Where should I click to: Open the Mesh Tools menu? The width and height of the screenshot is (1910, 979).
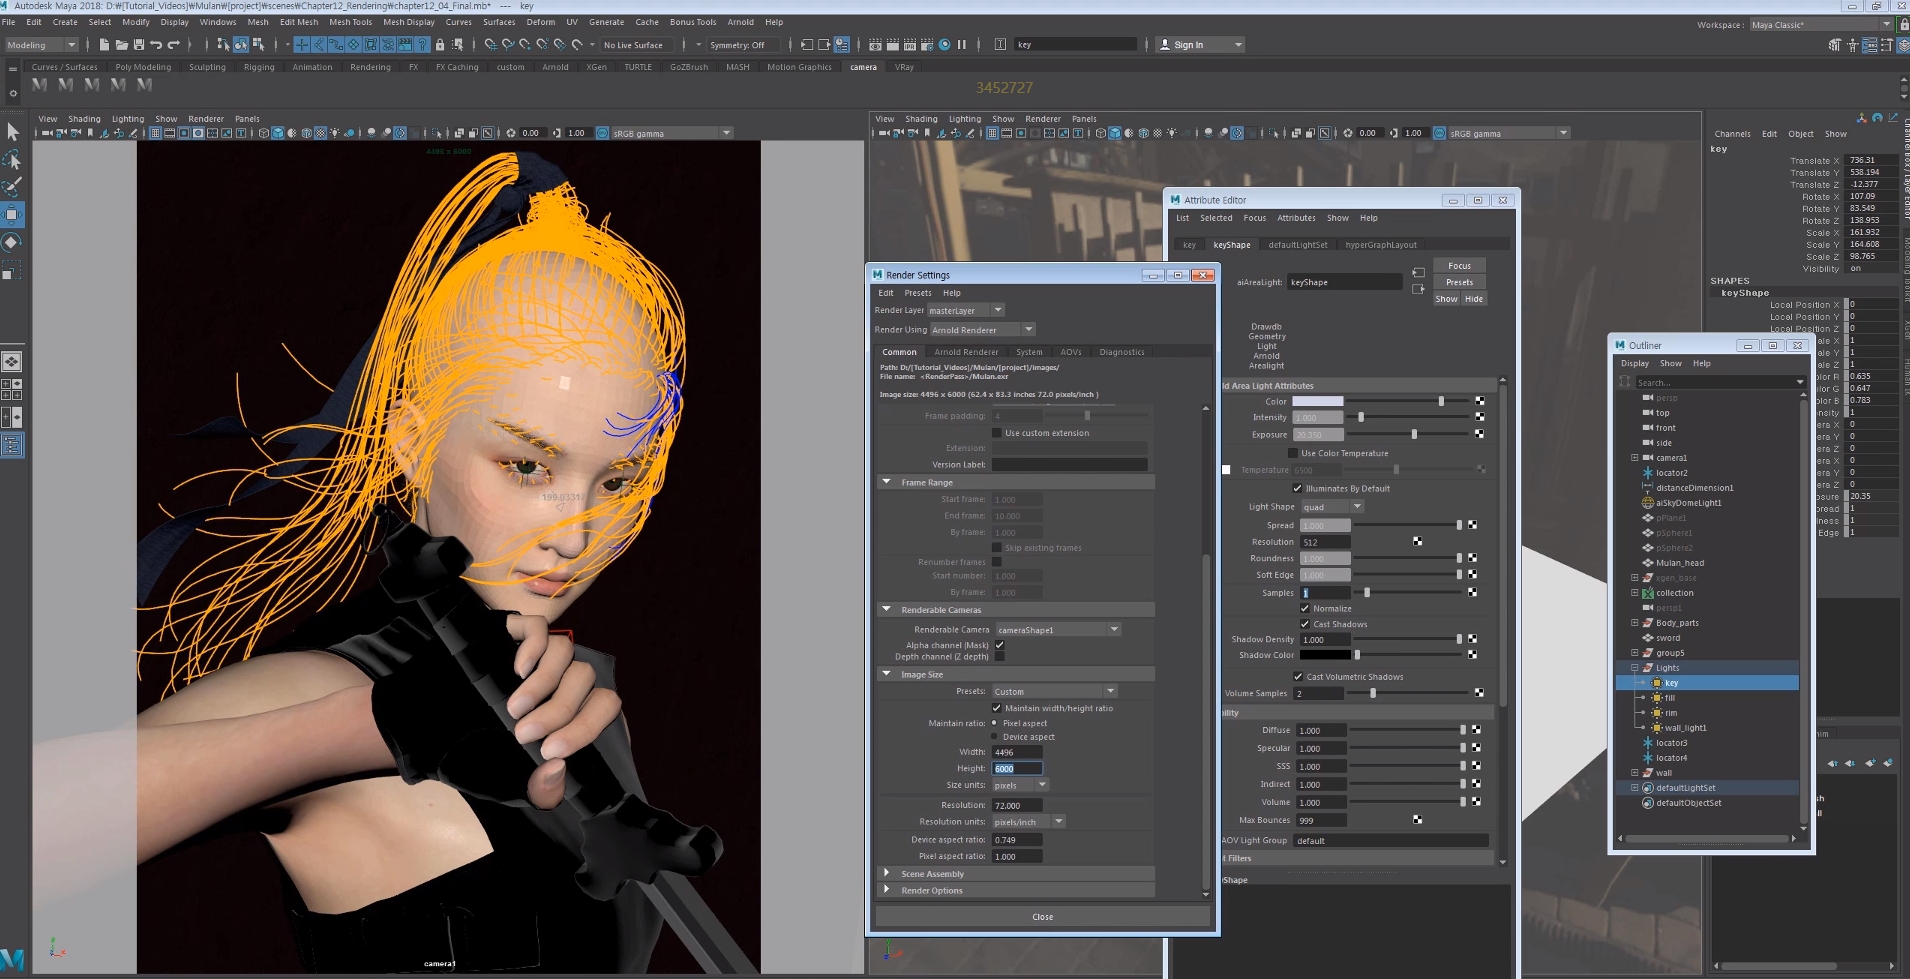[350, 22]
